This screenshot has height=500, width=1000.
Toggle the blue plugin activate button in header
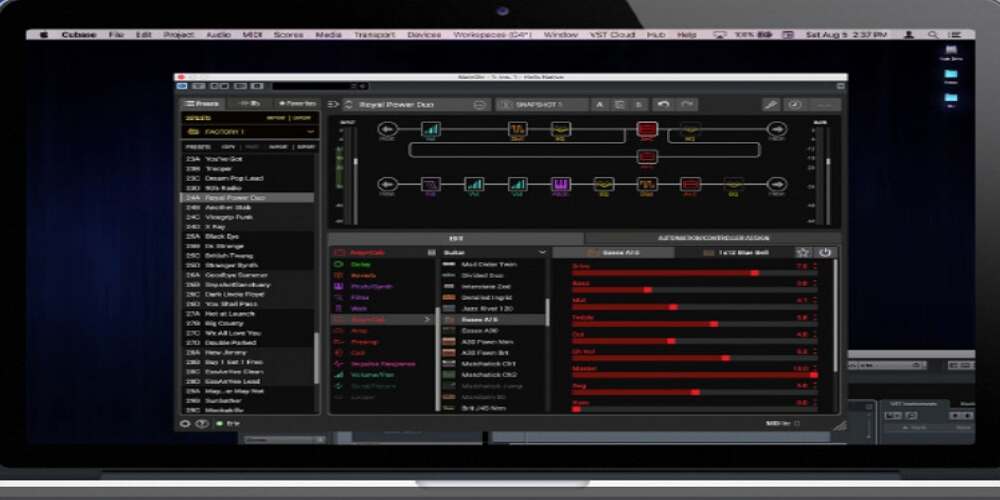pos(182,86)
